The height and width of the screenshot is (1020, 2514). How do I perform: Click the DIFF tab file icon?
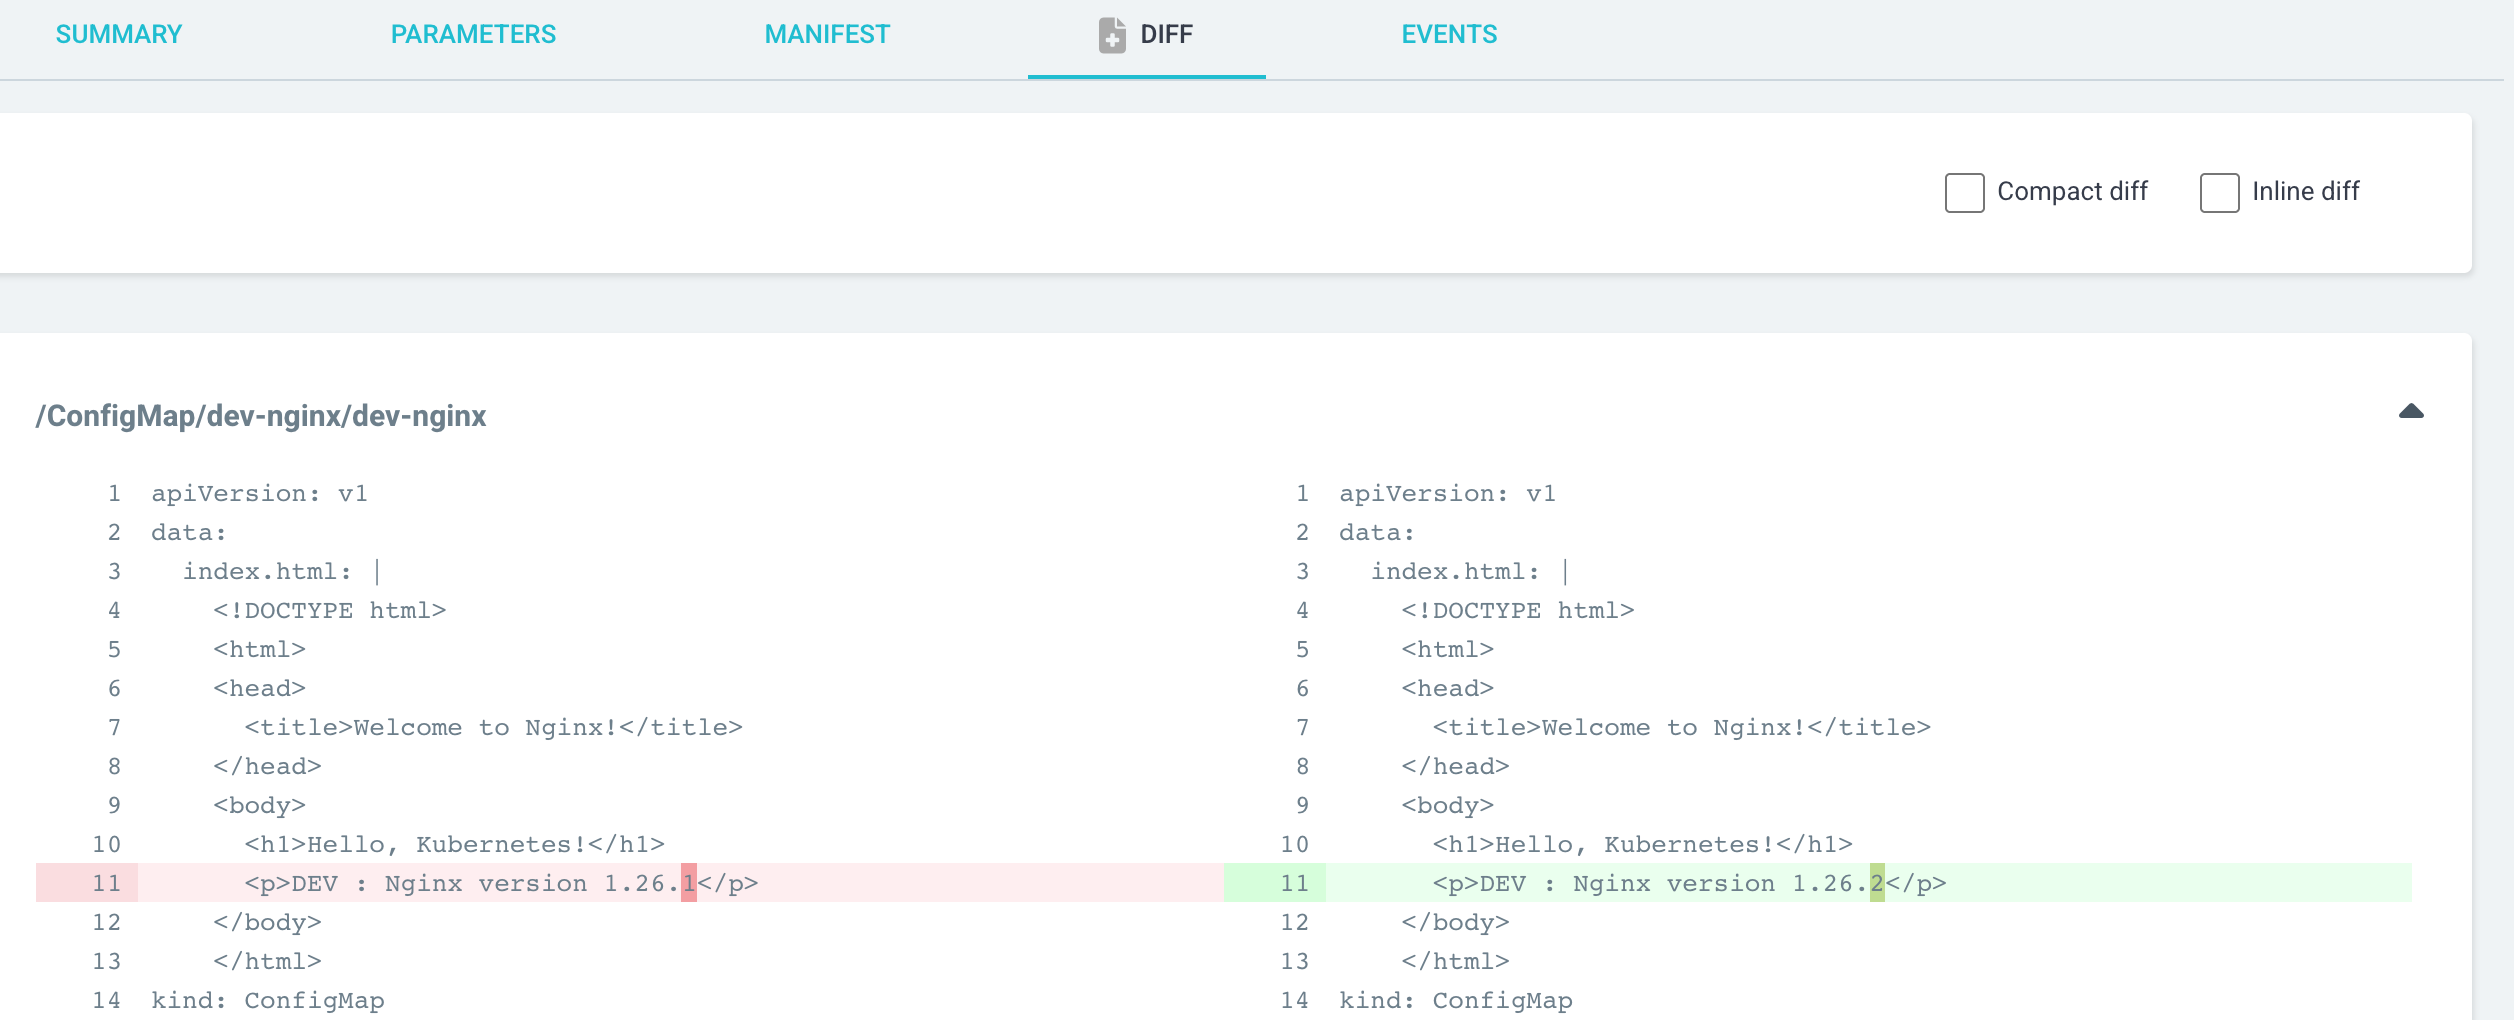(1112, 35)
